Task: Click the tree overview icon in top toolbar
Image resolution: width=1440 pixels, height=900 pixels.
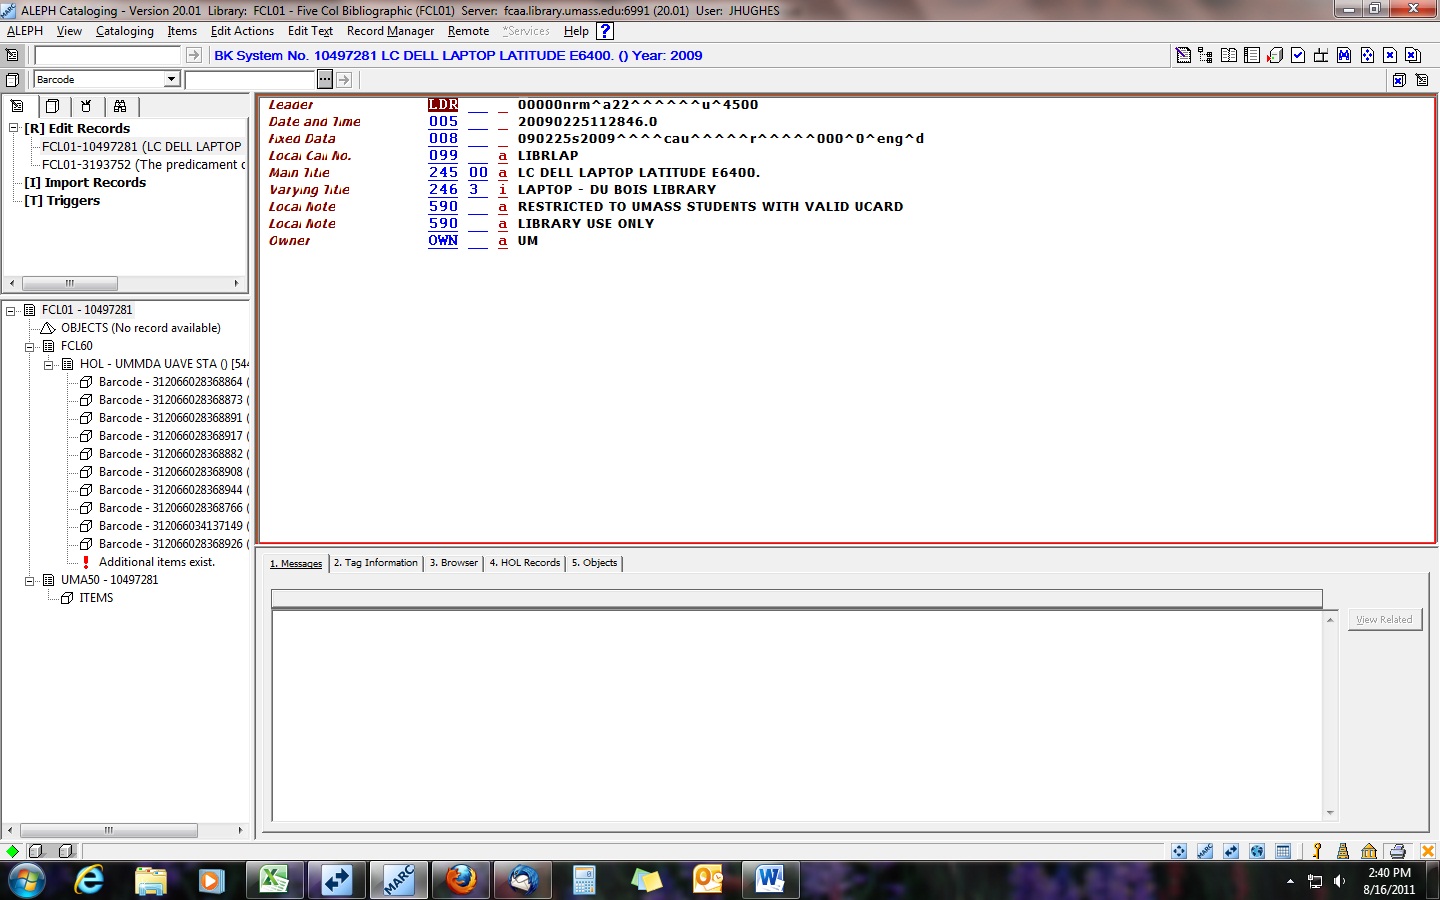Action: (x=1205, y=56)
